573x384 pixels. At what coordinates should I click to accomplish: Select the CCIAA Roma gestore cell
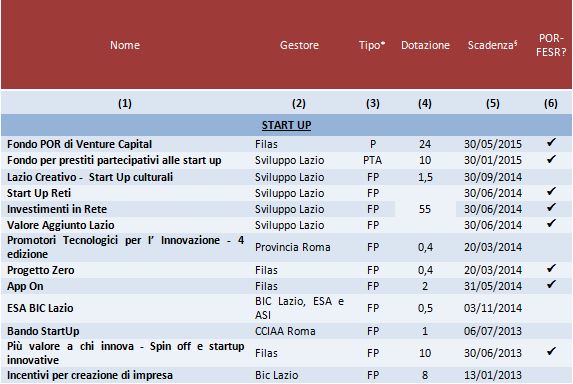pos(285,331)
